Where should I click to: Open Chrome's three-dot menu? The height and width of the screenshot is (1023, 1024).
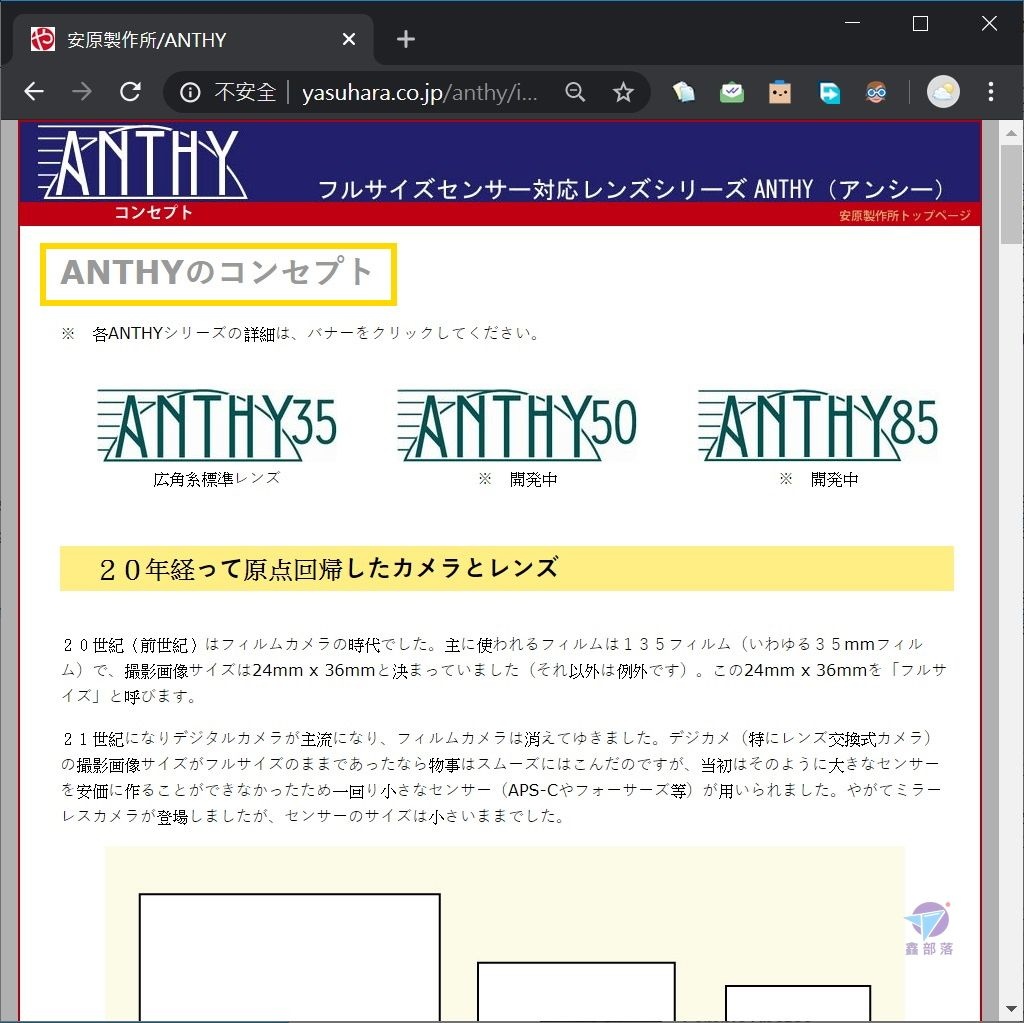pyautogui.click(x=991, y=92)
